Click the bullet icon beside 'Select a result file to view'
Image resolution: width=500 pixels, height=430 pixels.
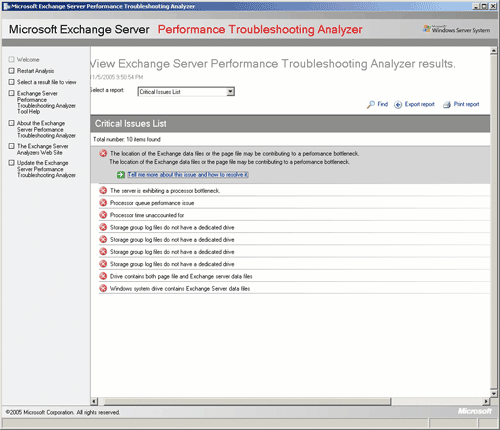point(12,82)
